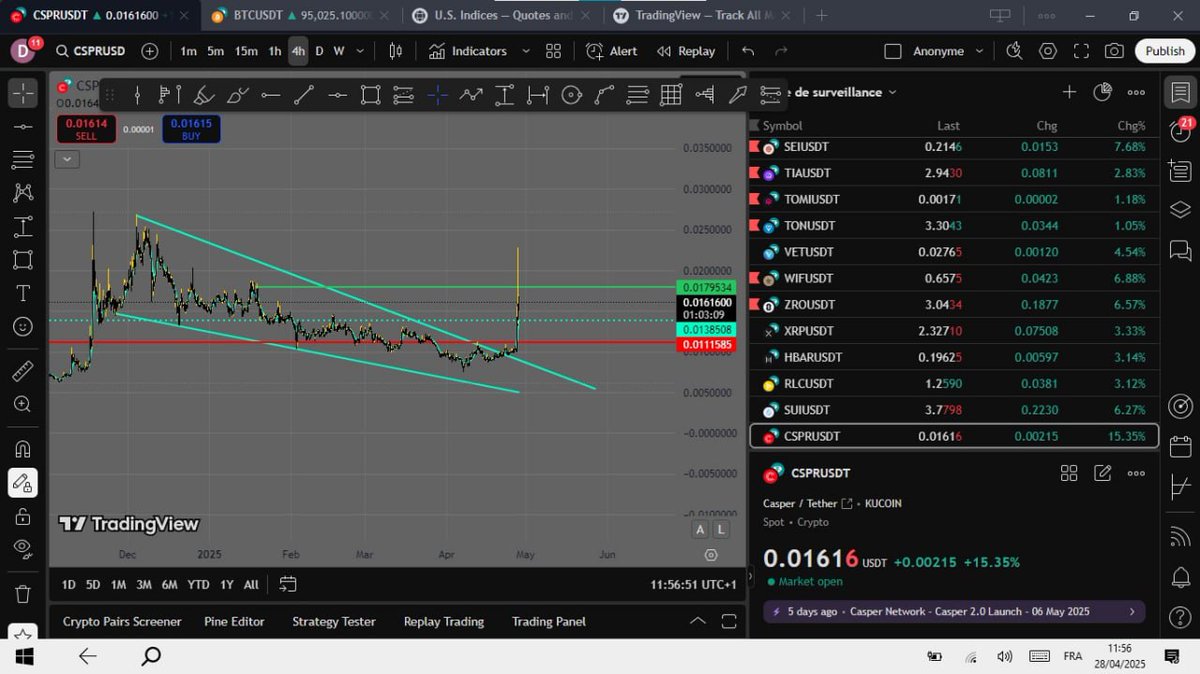The height and width of the screenshot is (674, 1200).
Task: Toggle stay in drawing mode pencil-lock
Action: tap(22, 482)
